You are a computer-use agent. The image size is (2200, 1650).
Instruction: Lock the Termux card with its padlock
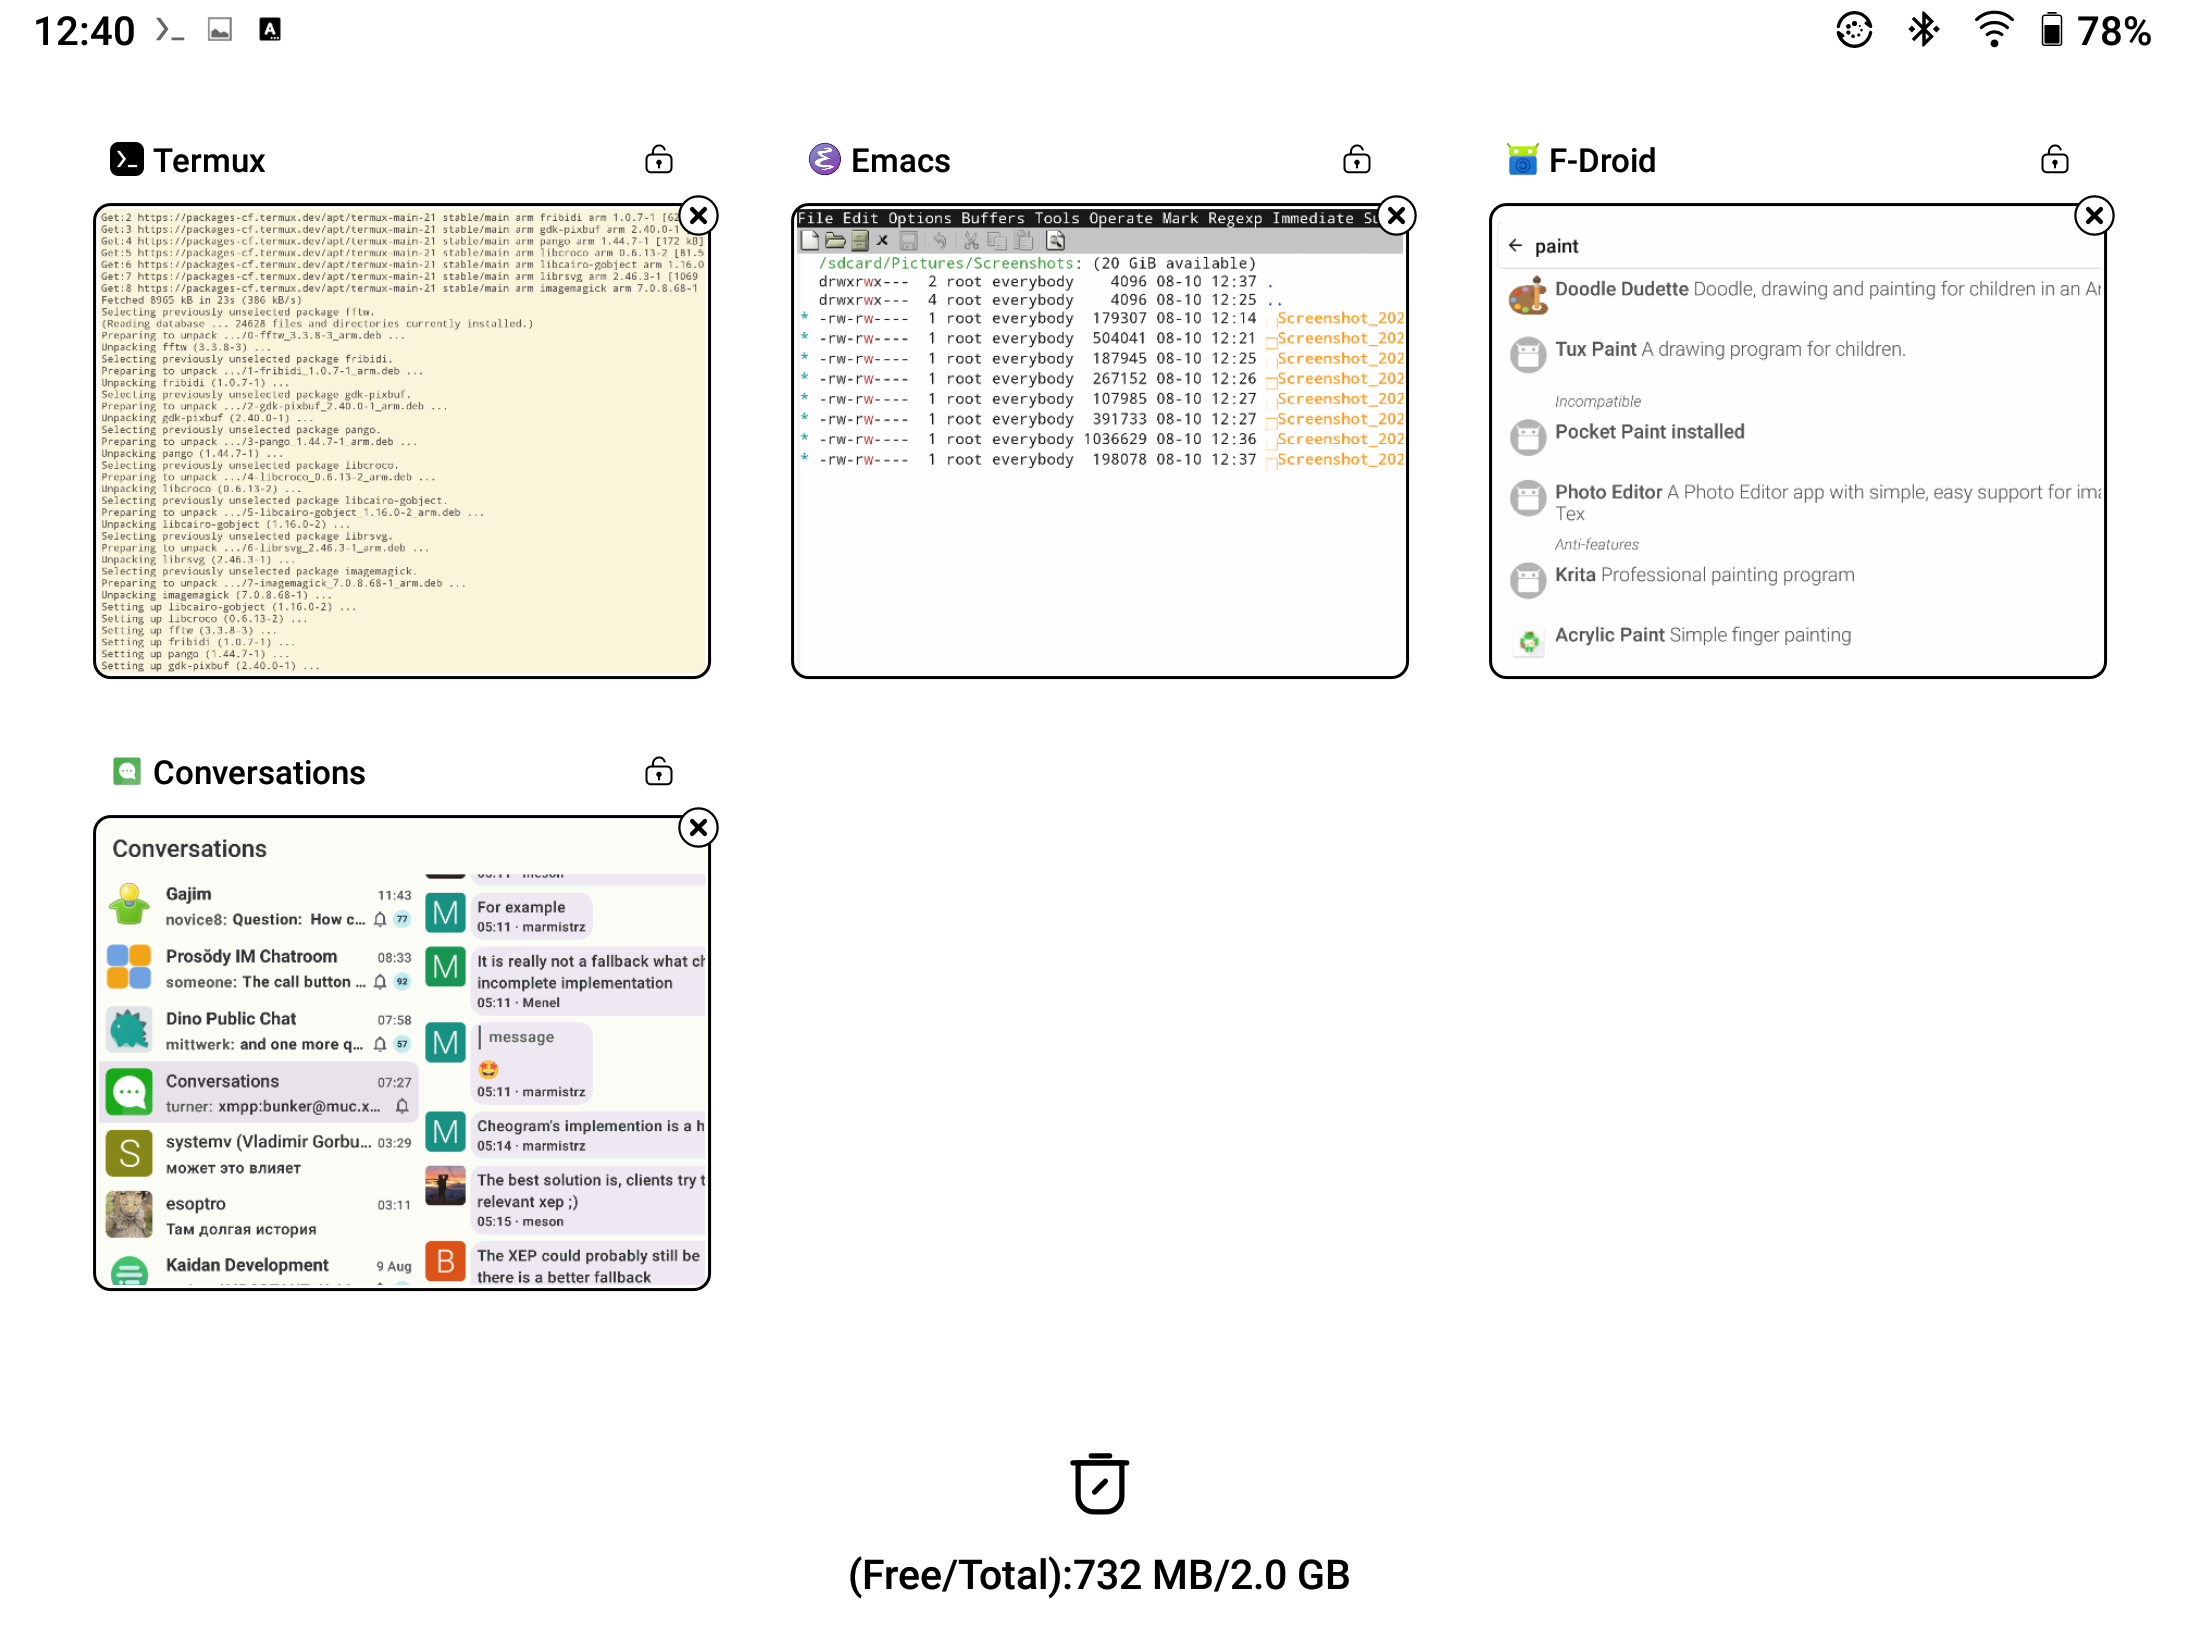(659, 160)
